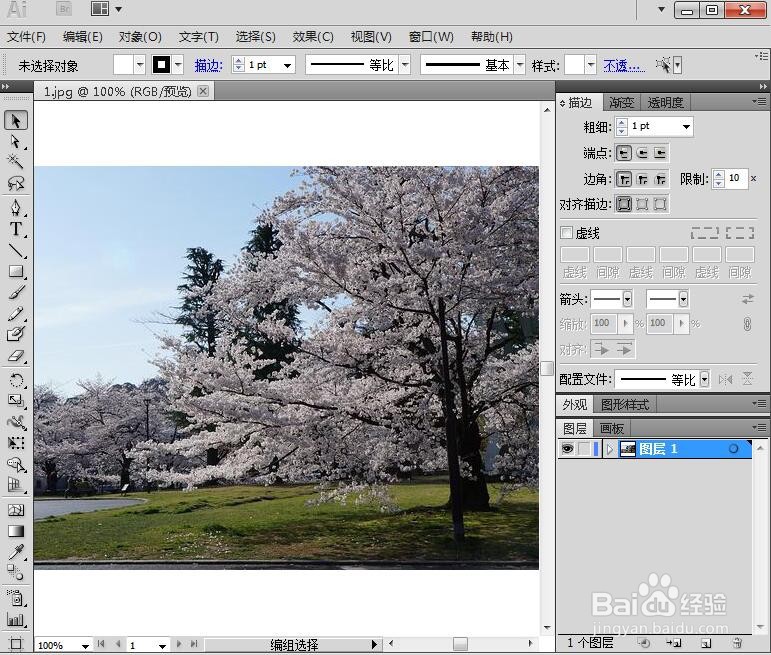
Task: Select the black arrow Selection tool
Action: (x=16, y=120)
